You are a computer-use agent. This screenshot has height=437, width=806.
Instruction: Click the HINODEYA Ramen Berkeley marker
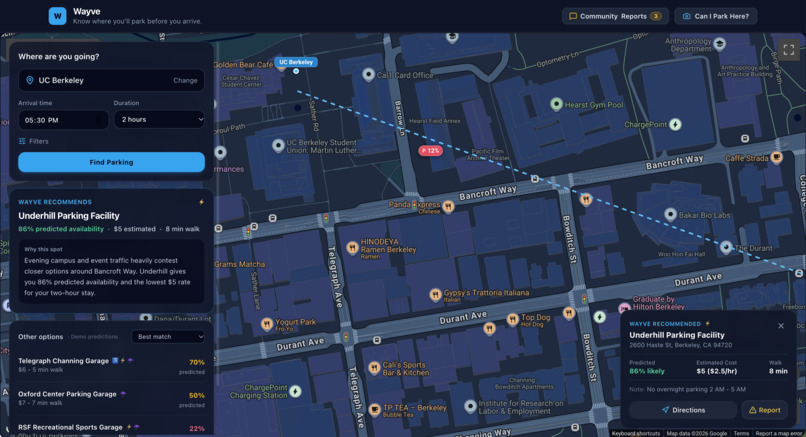(352, 248)
